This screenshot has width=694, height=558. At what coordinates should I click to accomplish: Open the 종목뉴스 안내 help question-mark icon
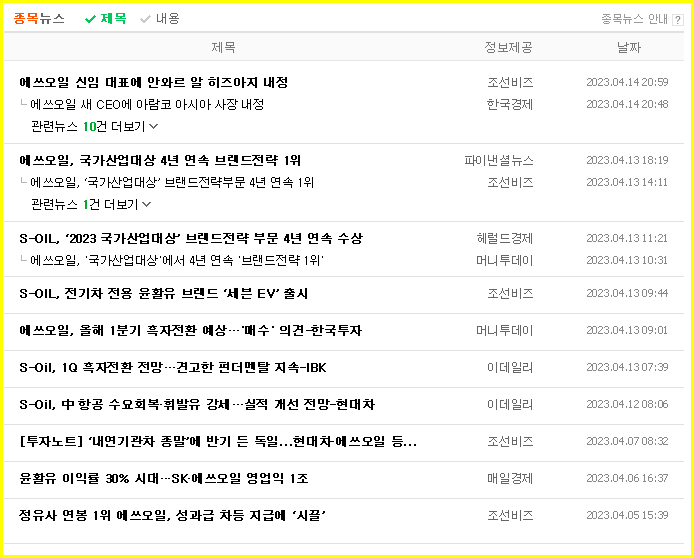tap(677, 19)
